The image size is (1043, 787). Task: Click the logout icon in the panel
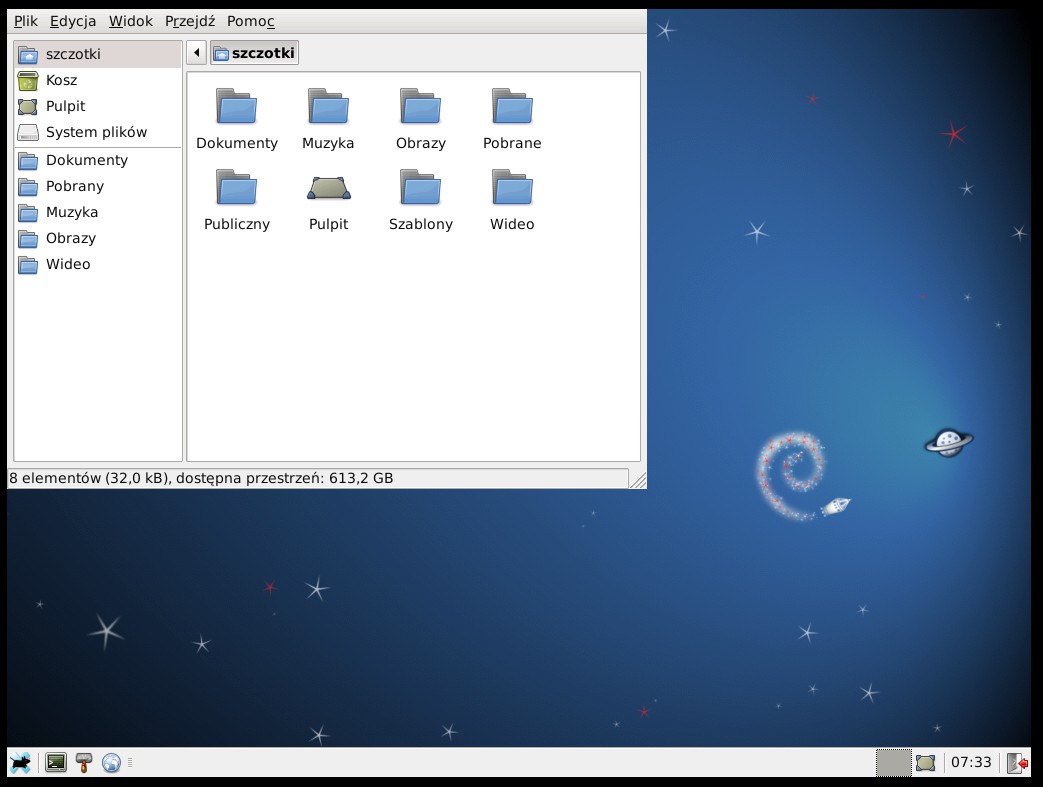1017,763
